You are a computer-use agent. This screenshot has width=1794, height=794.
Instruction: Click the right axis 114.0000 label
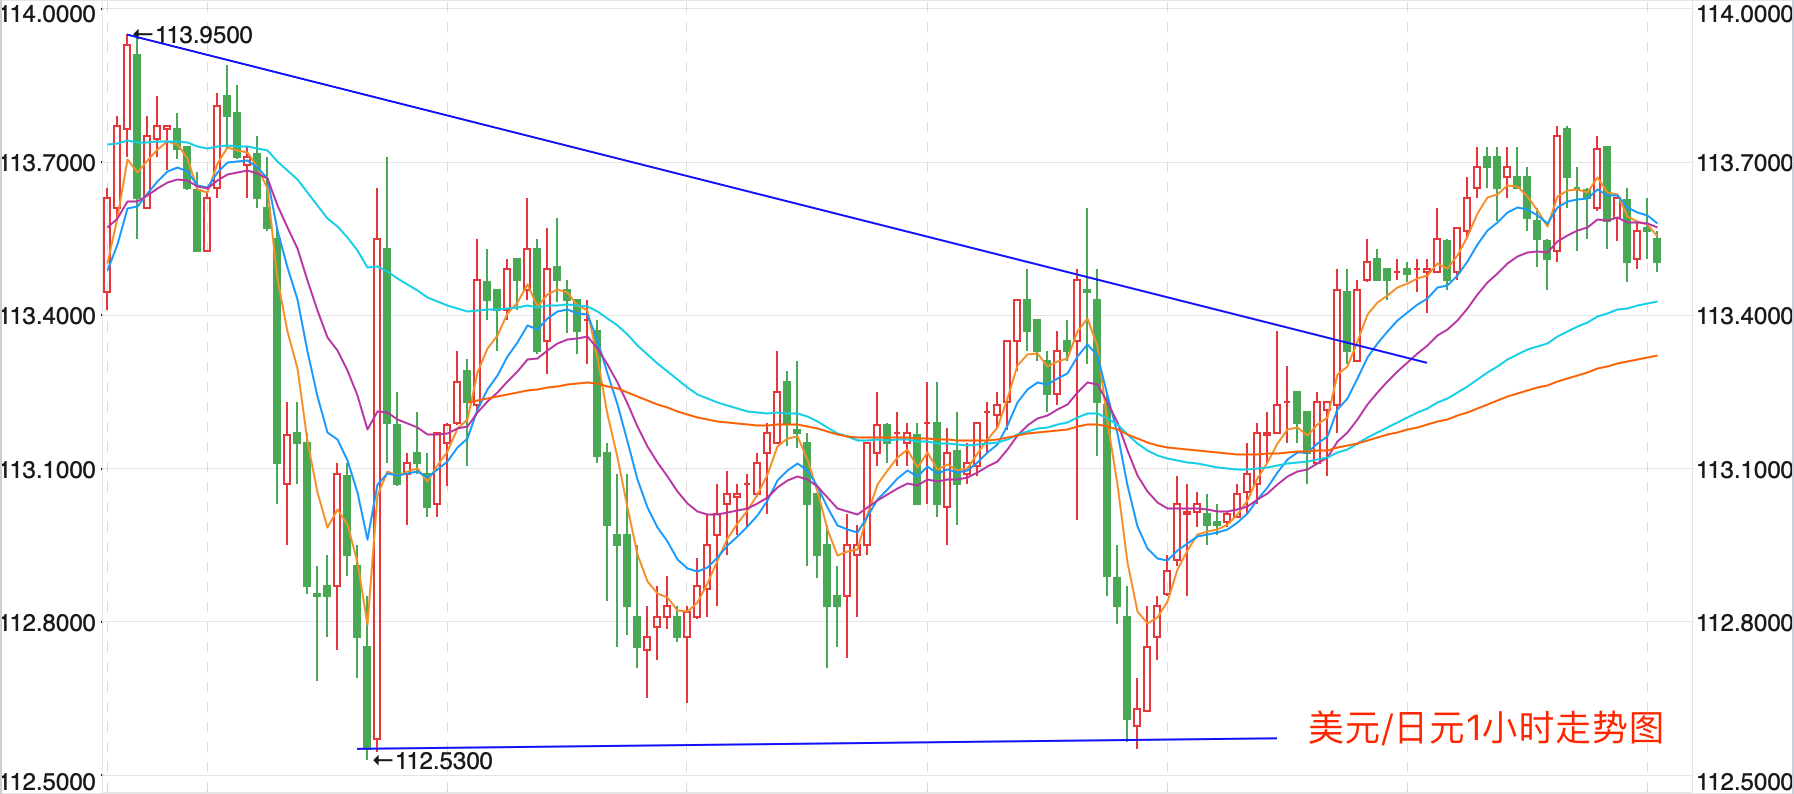[1745, 14]
